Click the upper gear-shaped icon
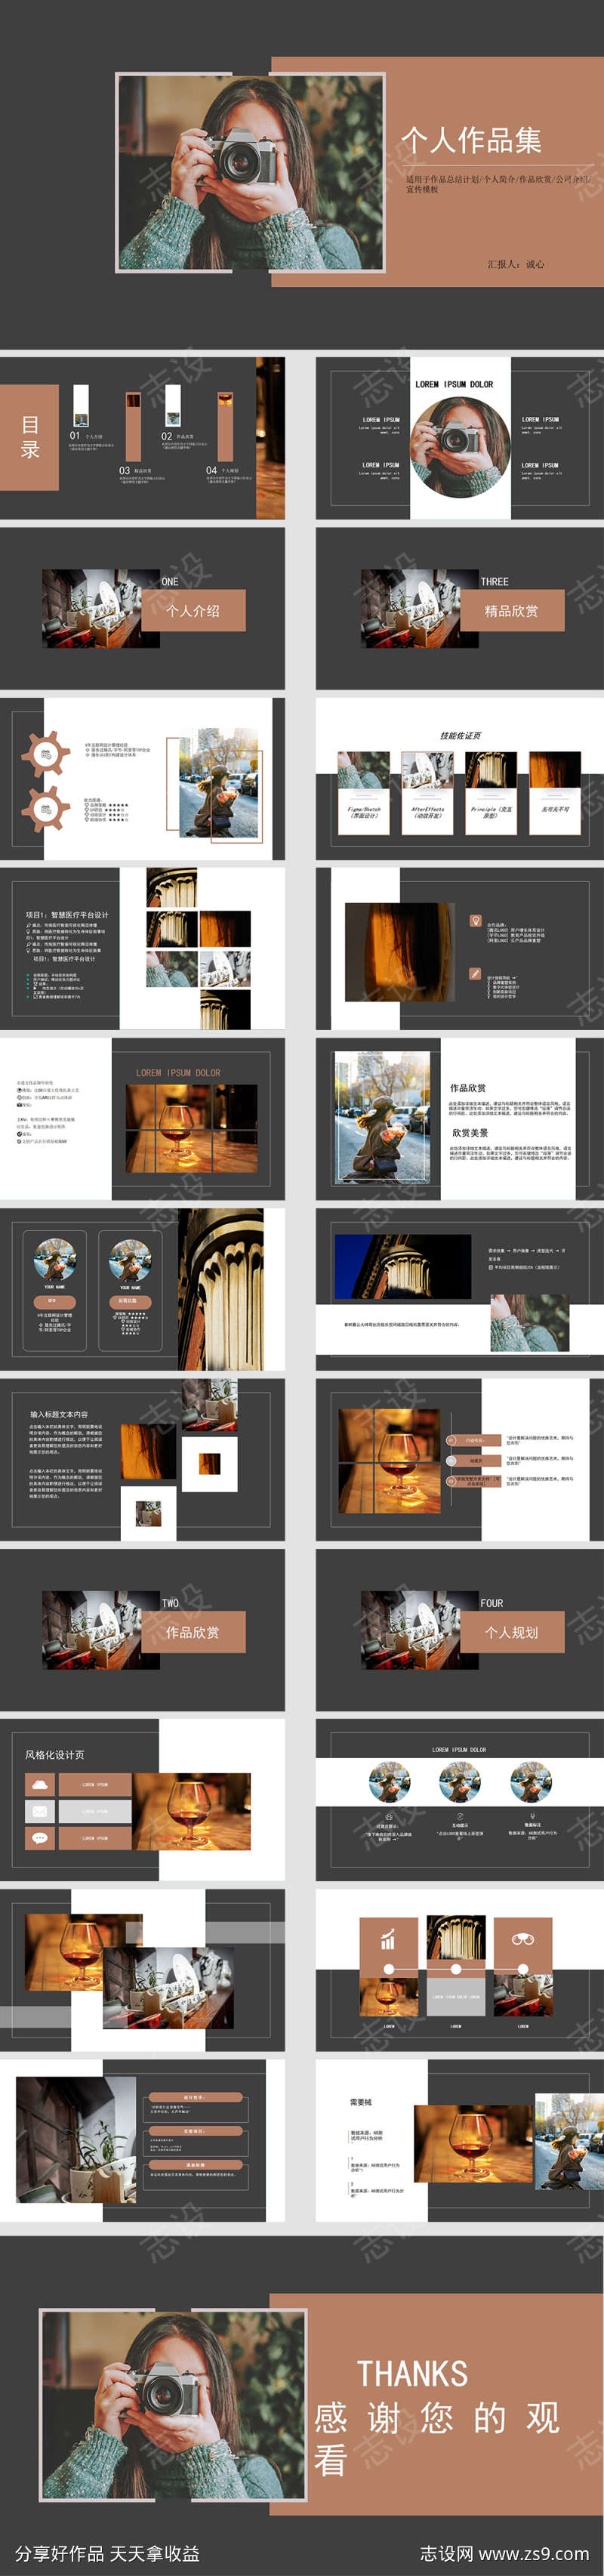 pos(47,754)
